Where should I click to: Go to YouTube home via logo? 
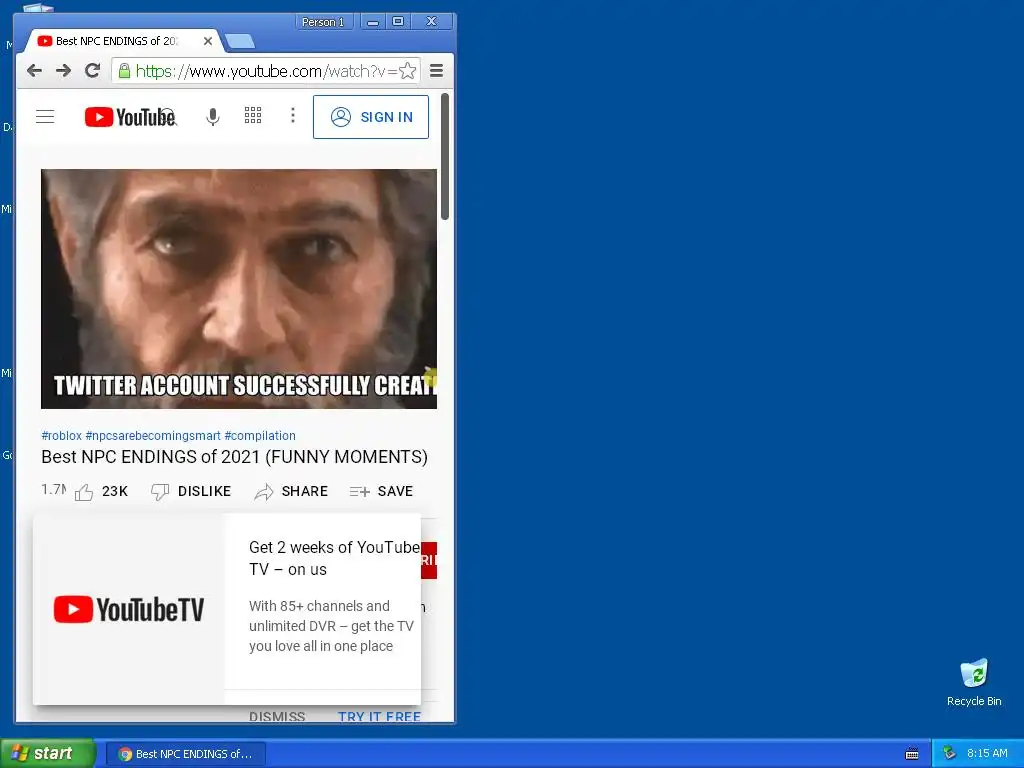(130, 117)
